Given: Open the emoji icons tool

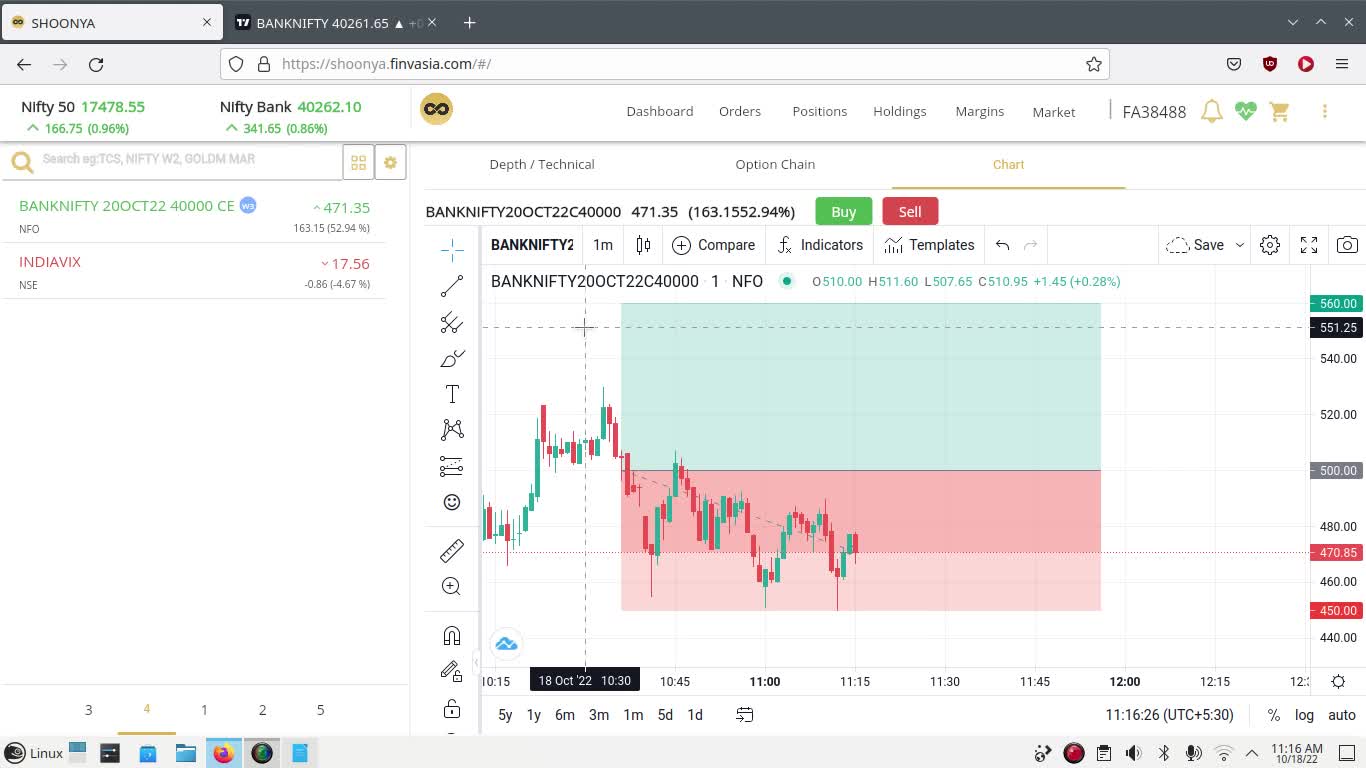Looking at the screenshot, I should 452,502.
